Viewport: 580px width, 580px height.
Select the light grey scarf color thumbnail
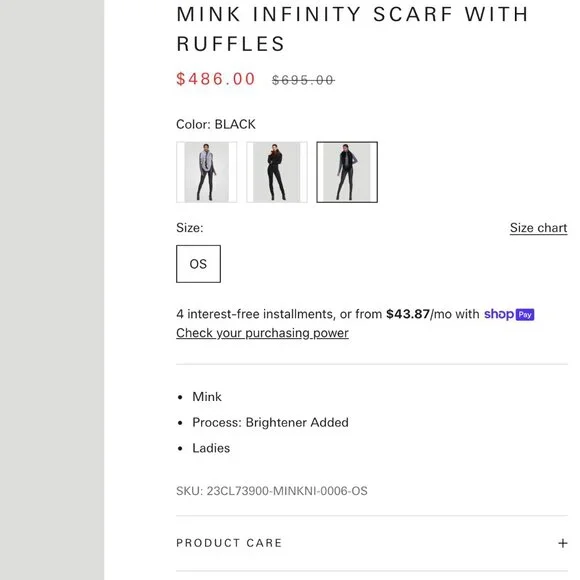coord(206,172)
